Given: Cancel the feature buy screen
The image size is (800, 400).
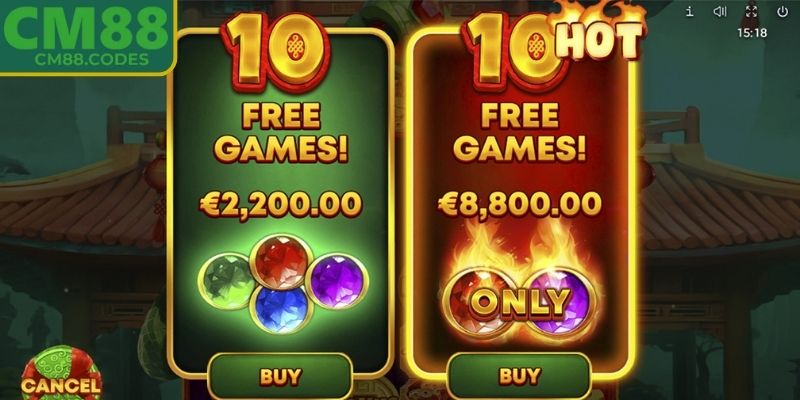Looking at the screenshot, I should (61, 376).
